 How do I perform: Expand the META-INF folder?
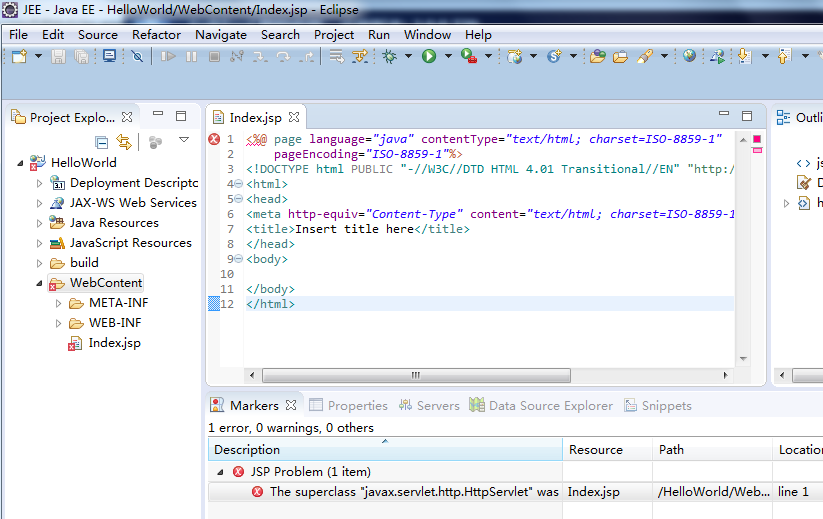[58, 303]
